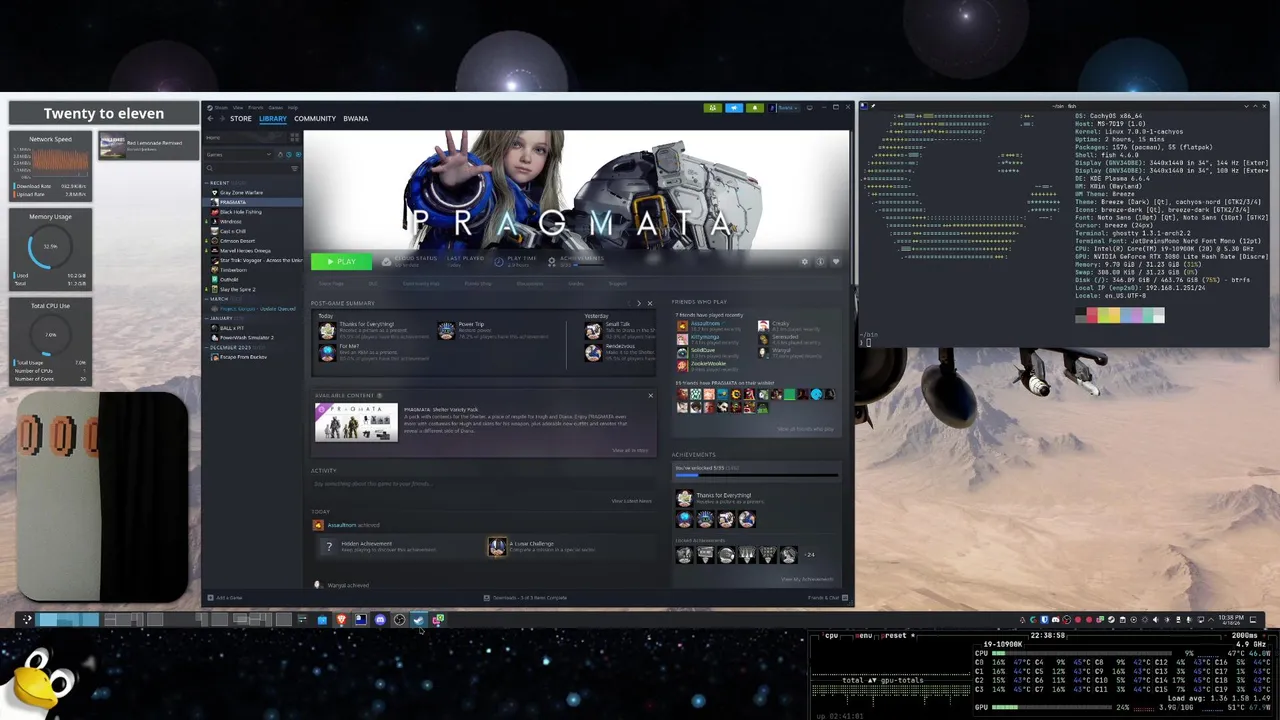Open the Discussions link
1280x720 pixels.
(x=530, y=283)
